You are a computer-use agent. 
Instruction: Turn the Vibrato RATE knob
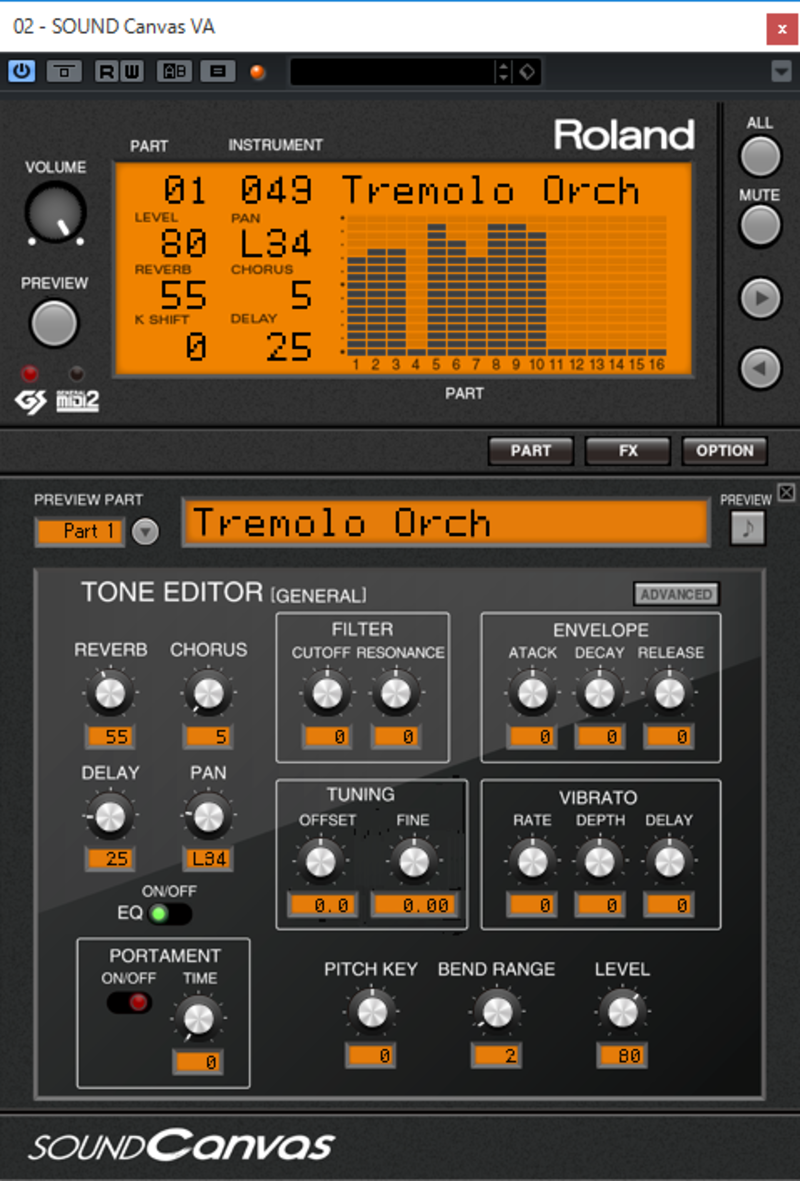tap(532, 862)
